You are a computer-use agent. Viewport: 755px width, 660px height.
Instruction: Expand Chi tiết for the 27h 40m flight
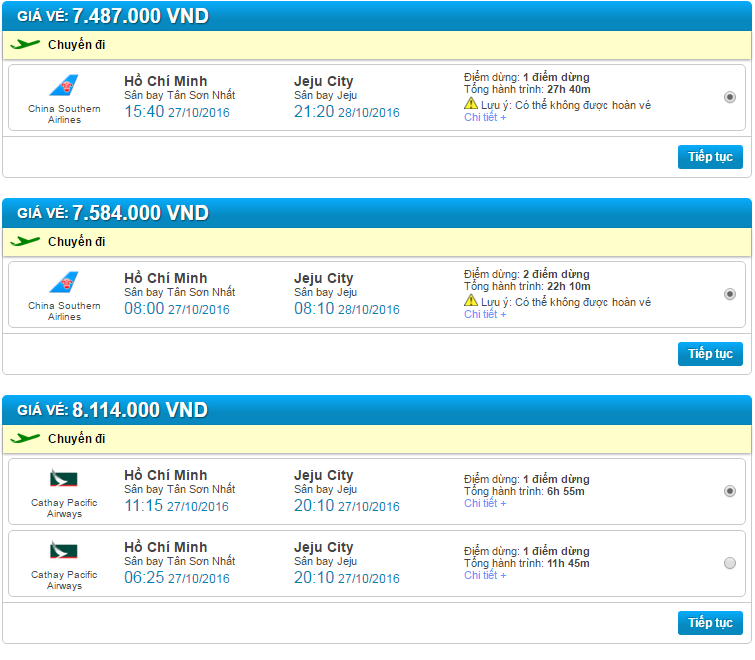pyautogui.click(x=485, y=117)
